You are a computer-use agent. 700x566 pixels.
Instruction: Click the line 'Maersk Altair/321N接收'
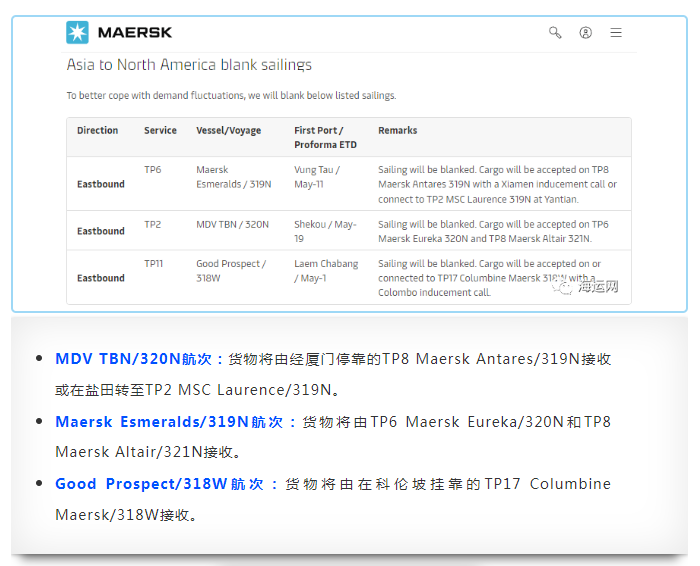coord(149,452)
